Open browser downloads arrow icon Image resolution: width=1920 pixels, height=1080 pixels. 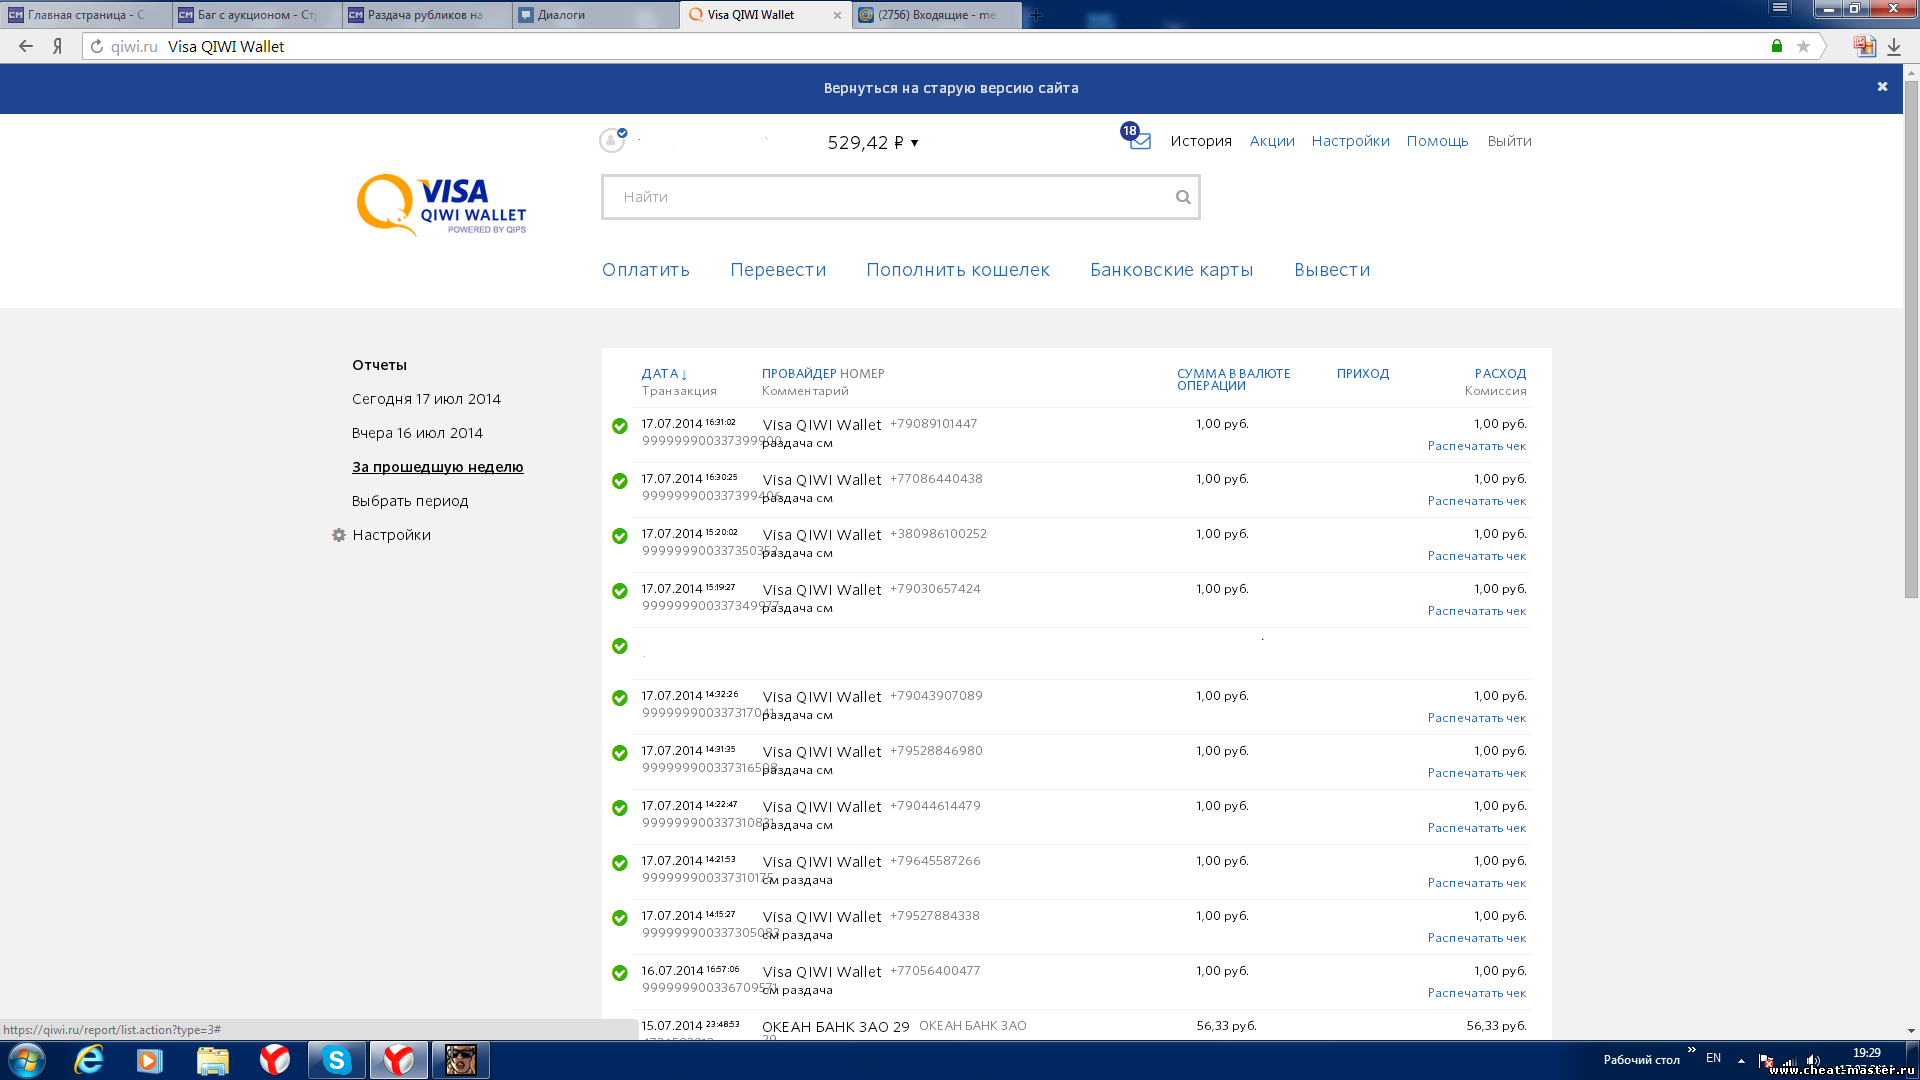pyautogui.click(x=1894, y=46)
